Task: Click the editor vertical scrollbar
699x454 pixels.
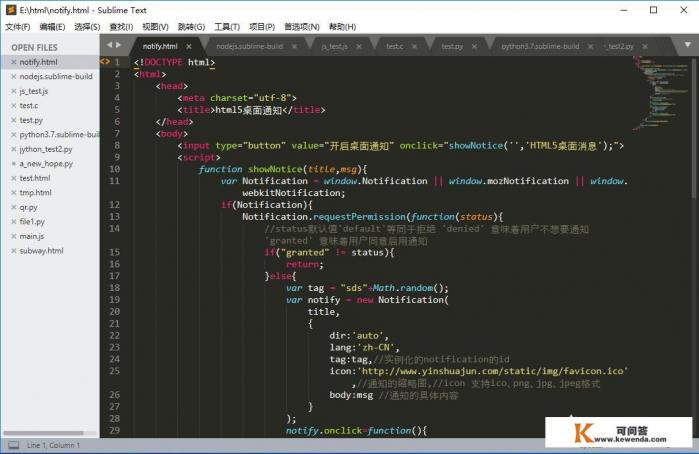Action: click(x=694, y=129)
